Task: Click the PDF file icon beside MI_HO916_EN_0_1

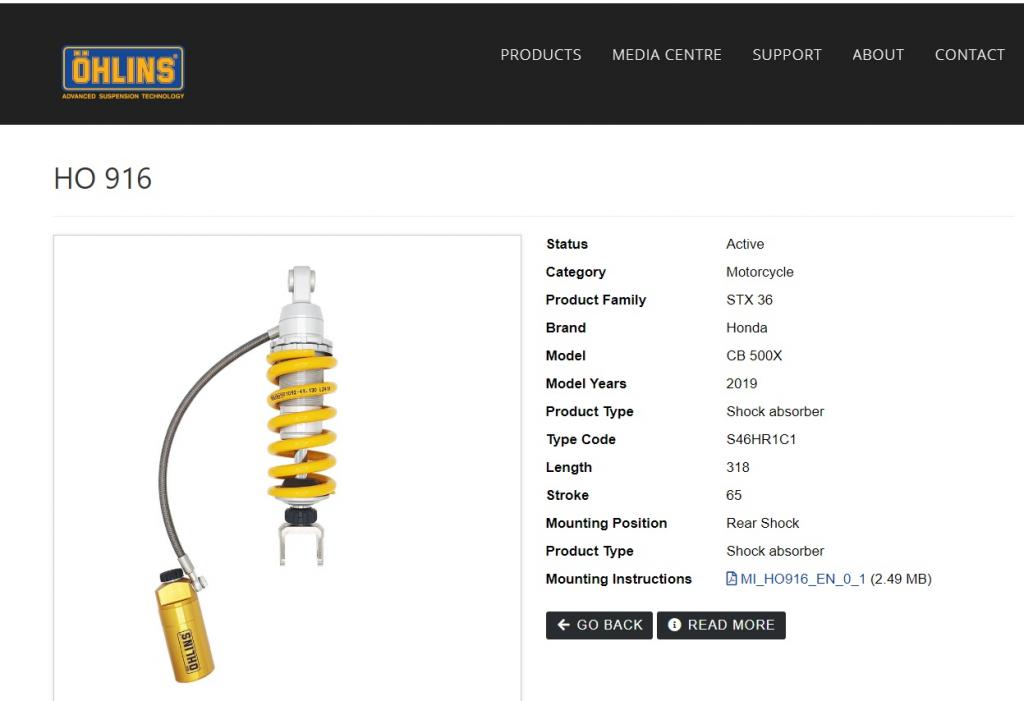Action: [x=731, y=579]
